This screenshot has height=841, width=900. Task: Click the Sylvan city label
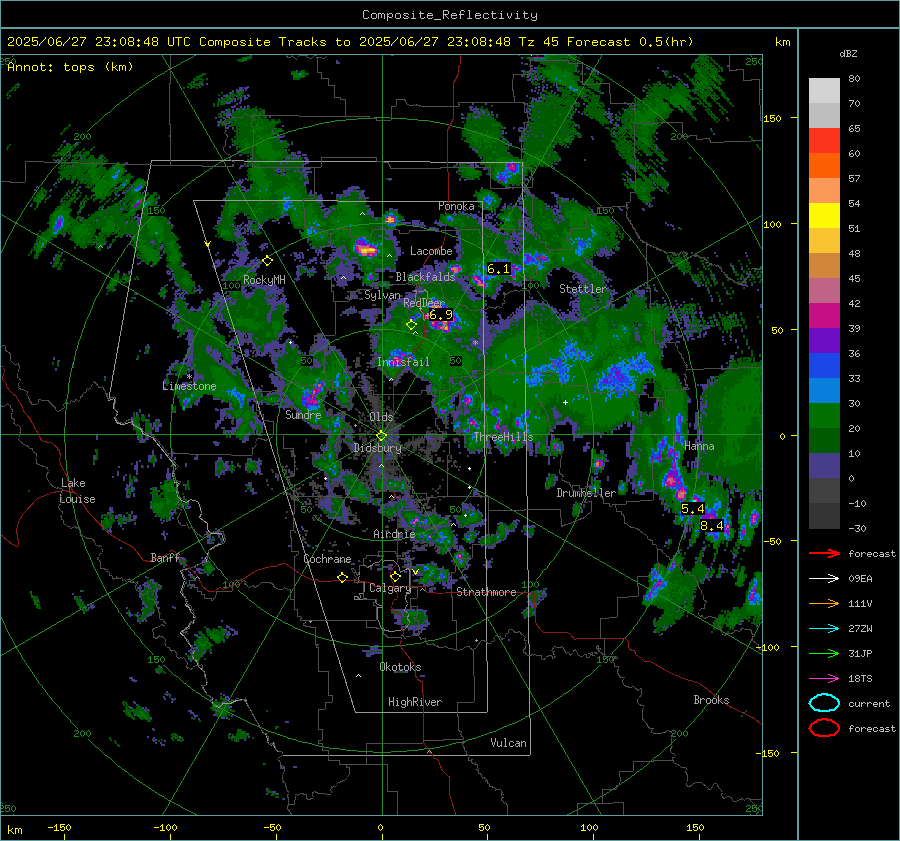click(382, 295)
